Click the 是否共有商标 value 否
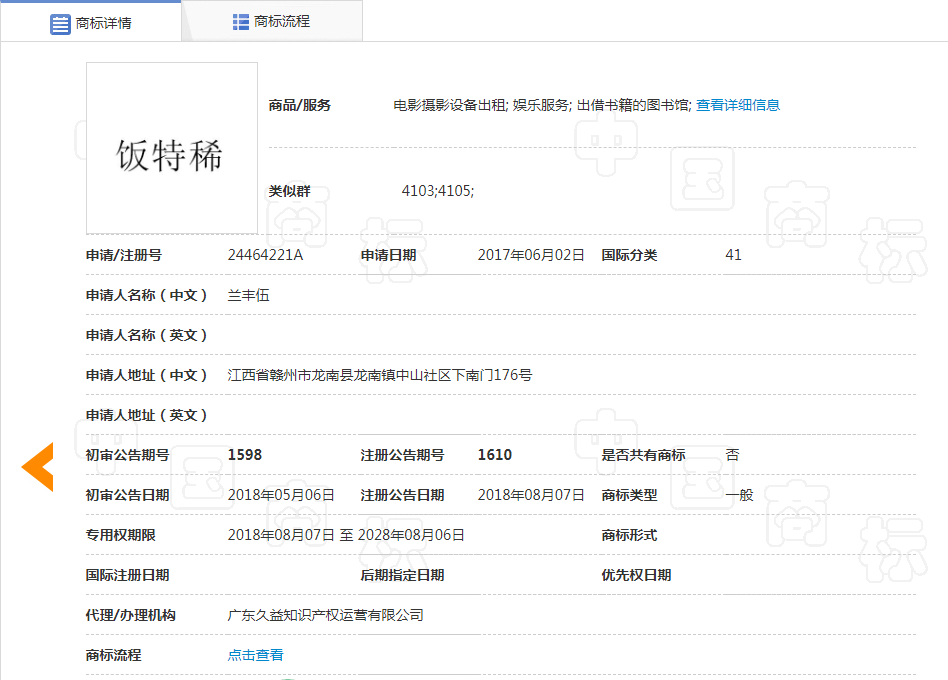 click(731, 455)
